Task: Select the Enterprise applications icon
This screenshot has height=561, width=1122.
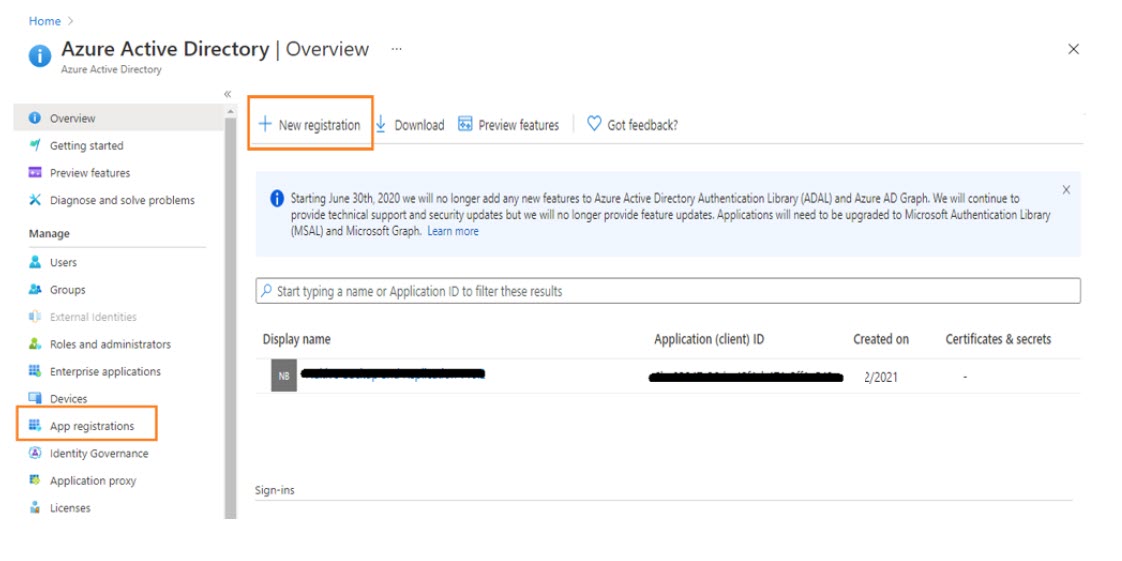Action: (x=35, y=371)
